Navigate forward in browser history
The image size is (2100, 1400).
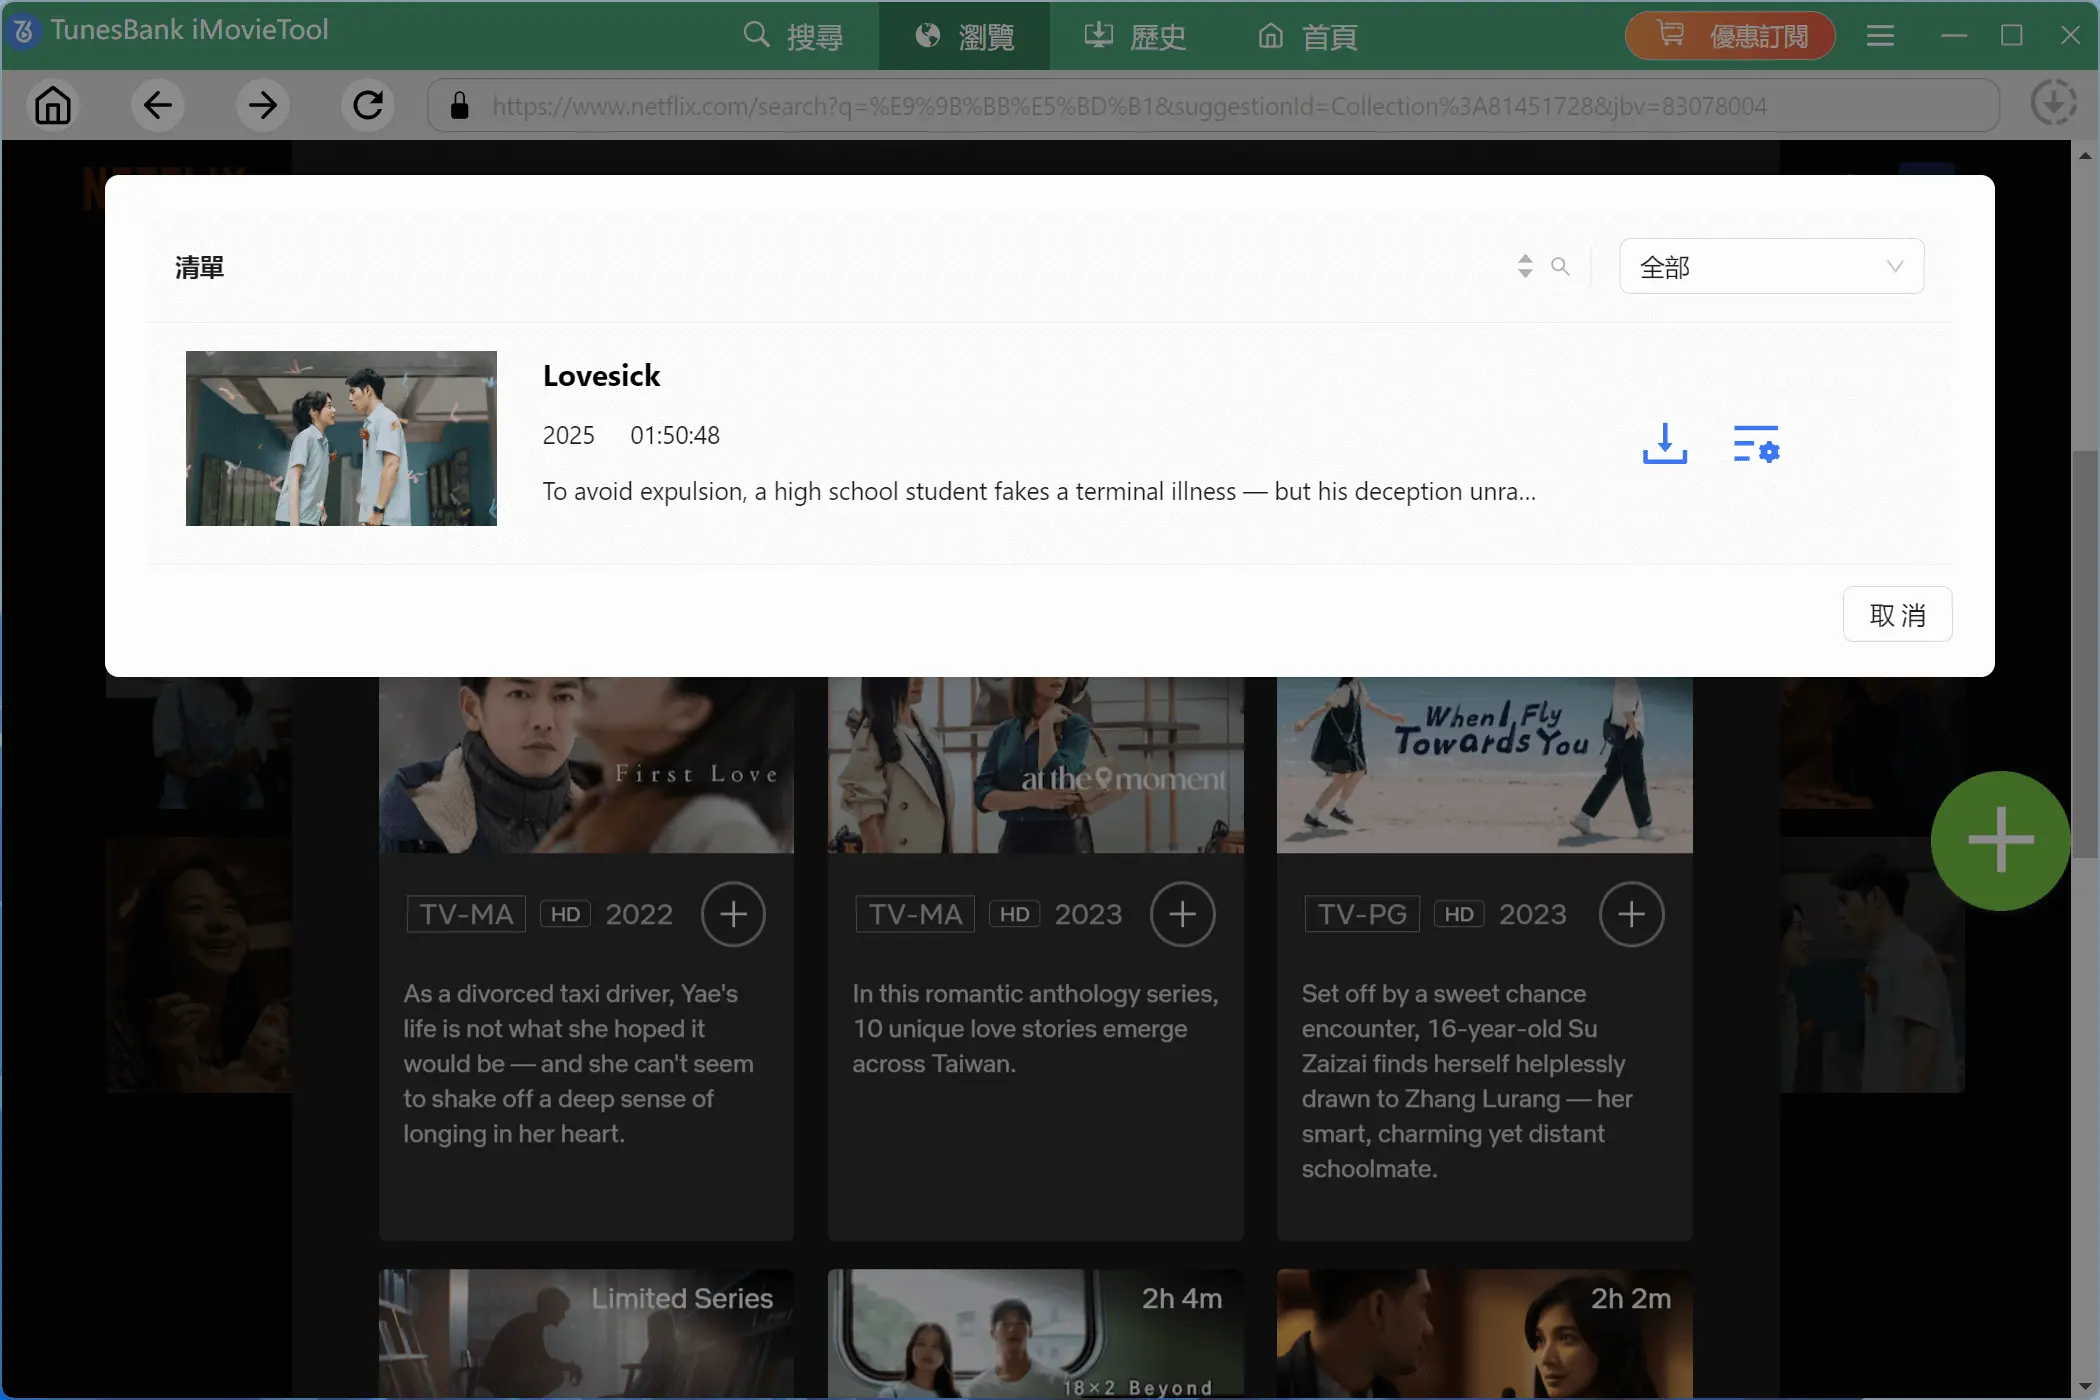coord(261,105)
